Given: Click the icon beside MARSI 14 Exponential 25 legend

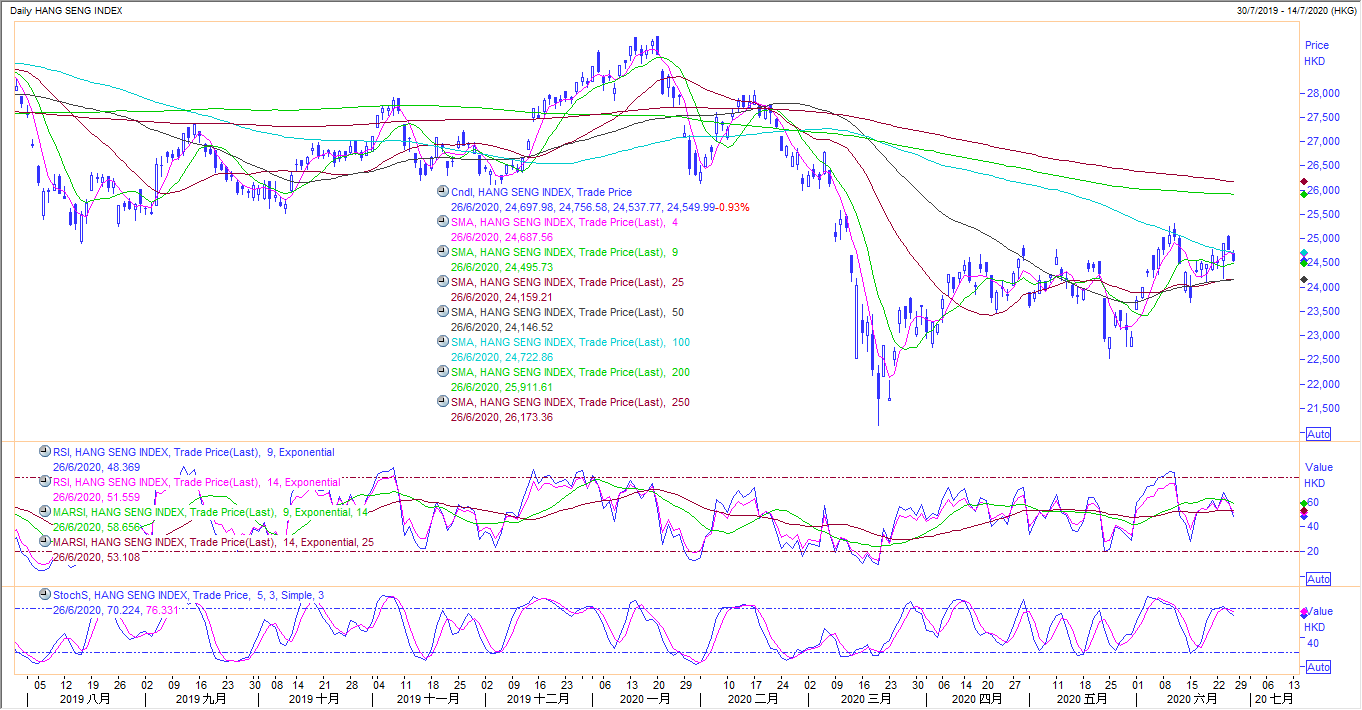Looking at the screenshot, I should click(x=45, y=541).
